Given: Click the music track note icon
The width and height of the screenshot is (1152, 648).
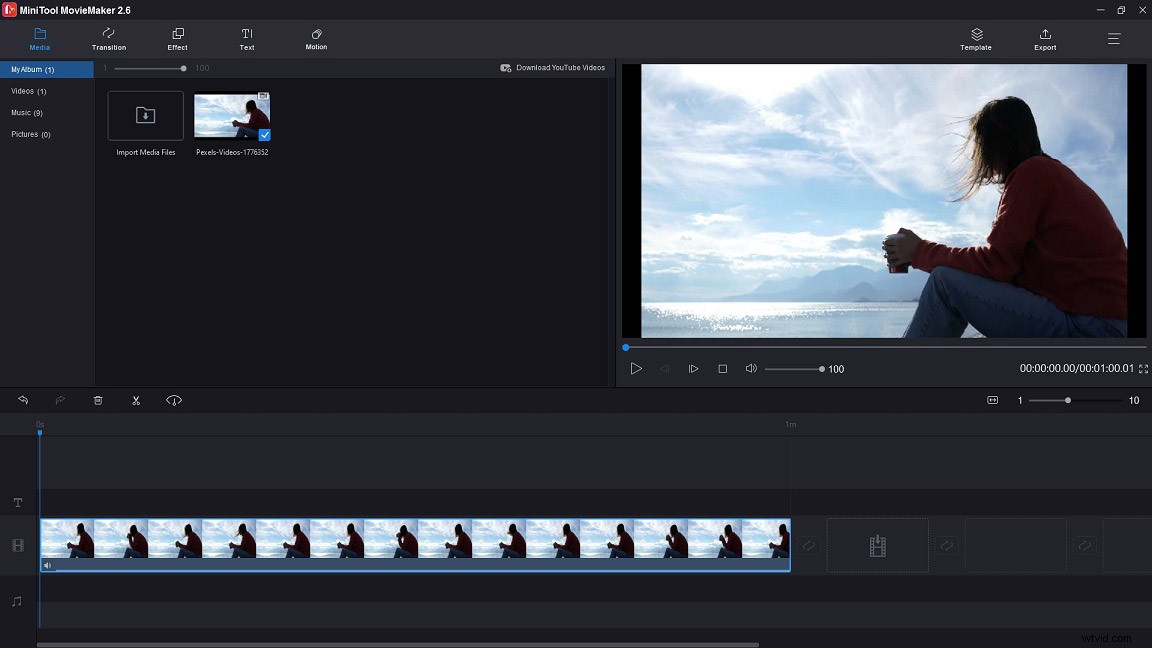Looking at the screenshot, I should (17, 602).
